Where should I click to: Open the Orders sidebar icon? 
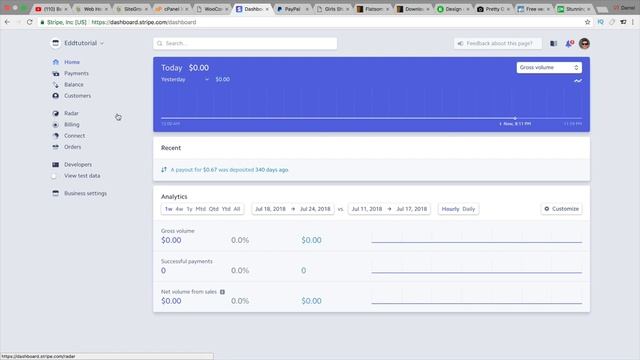pyautogui.click(x=56, y=147)
